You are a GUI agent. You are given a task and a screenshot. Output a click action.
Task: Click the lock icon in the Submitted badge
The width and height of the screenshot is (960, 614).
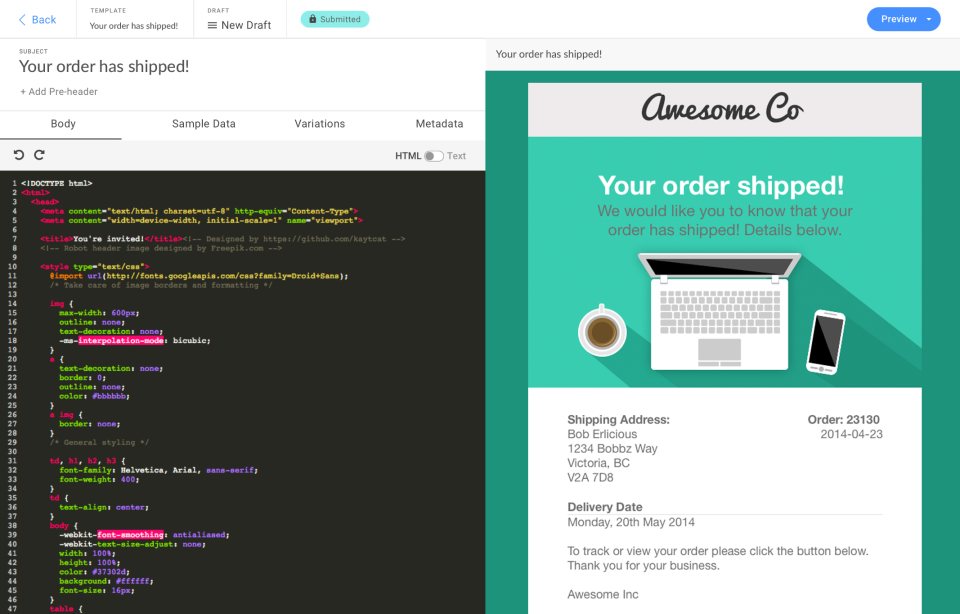[x=313, y=19]
